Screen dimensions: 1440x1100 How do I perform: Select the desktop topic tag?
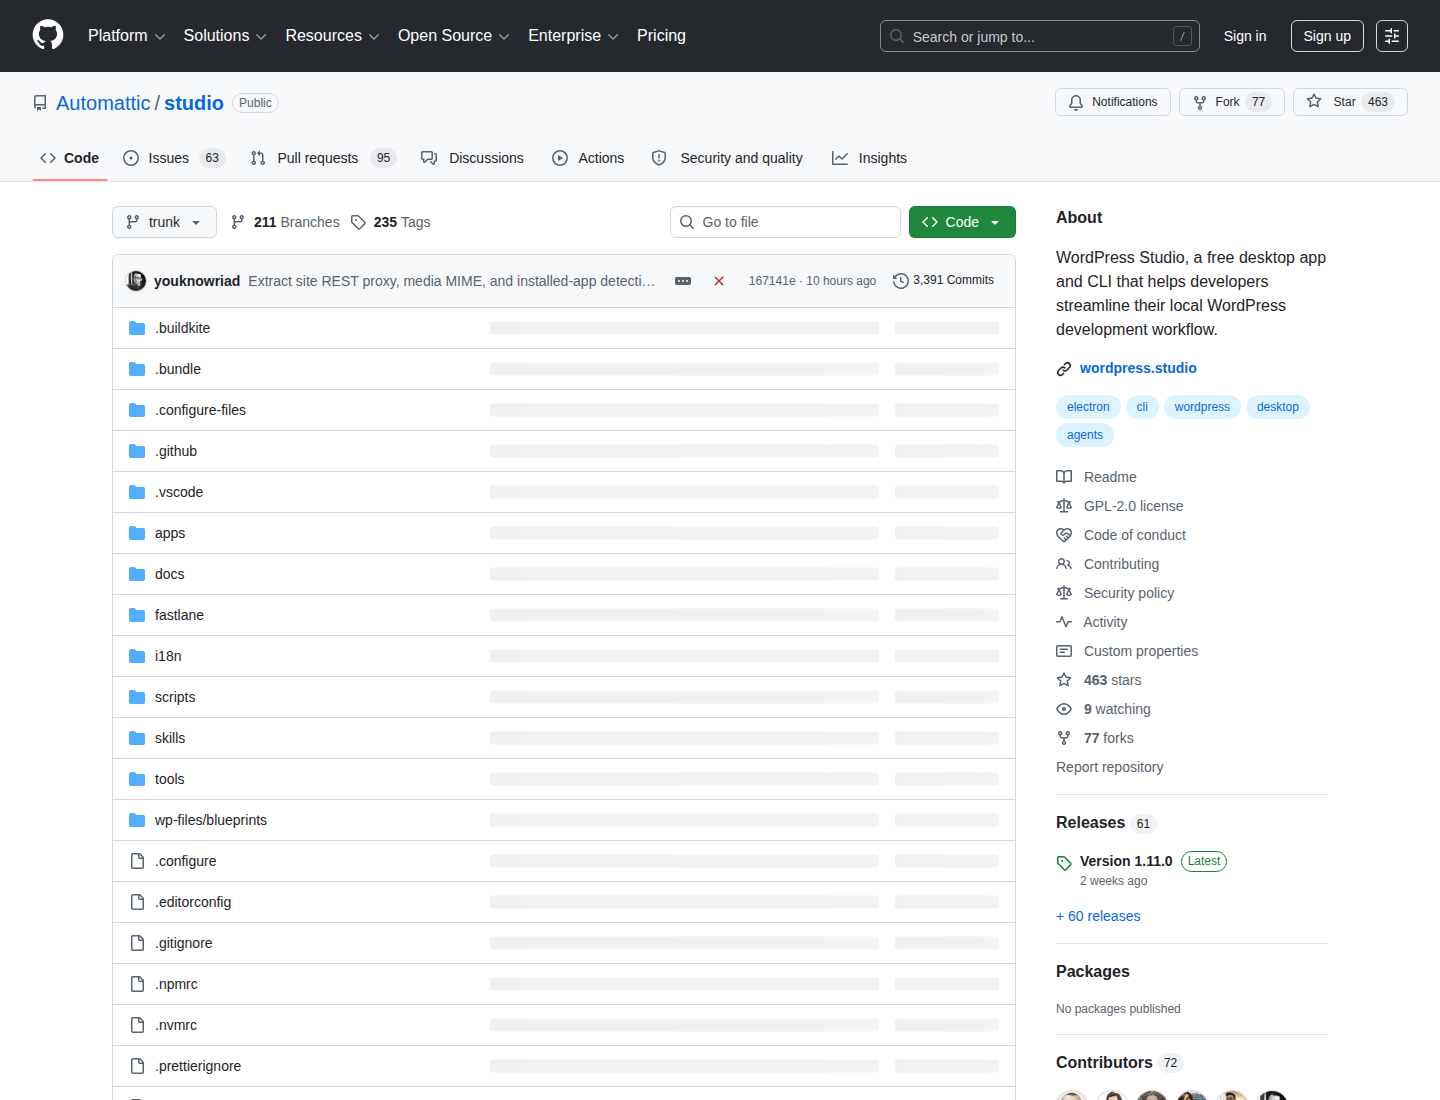(1278, 407)
